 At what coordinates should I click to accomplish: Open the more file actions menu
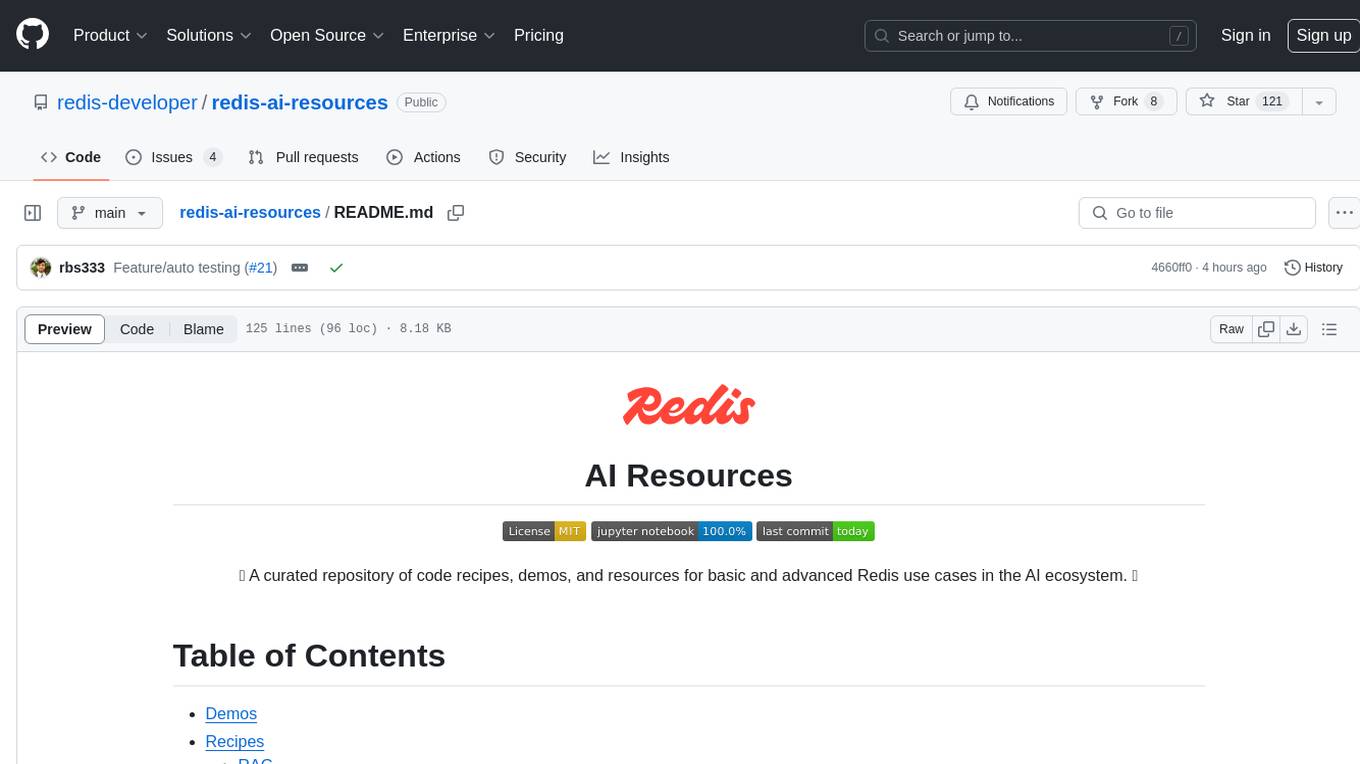(1344, 213)
